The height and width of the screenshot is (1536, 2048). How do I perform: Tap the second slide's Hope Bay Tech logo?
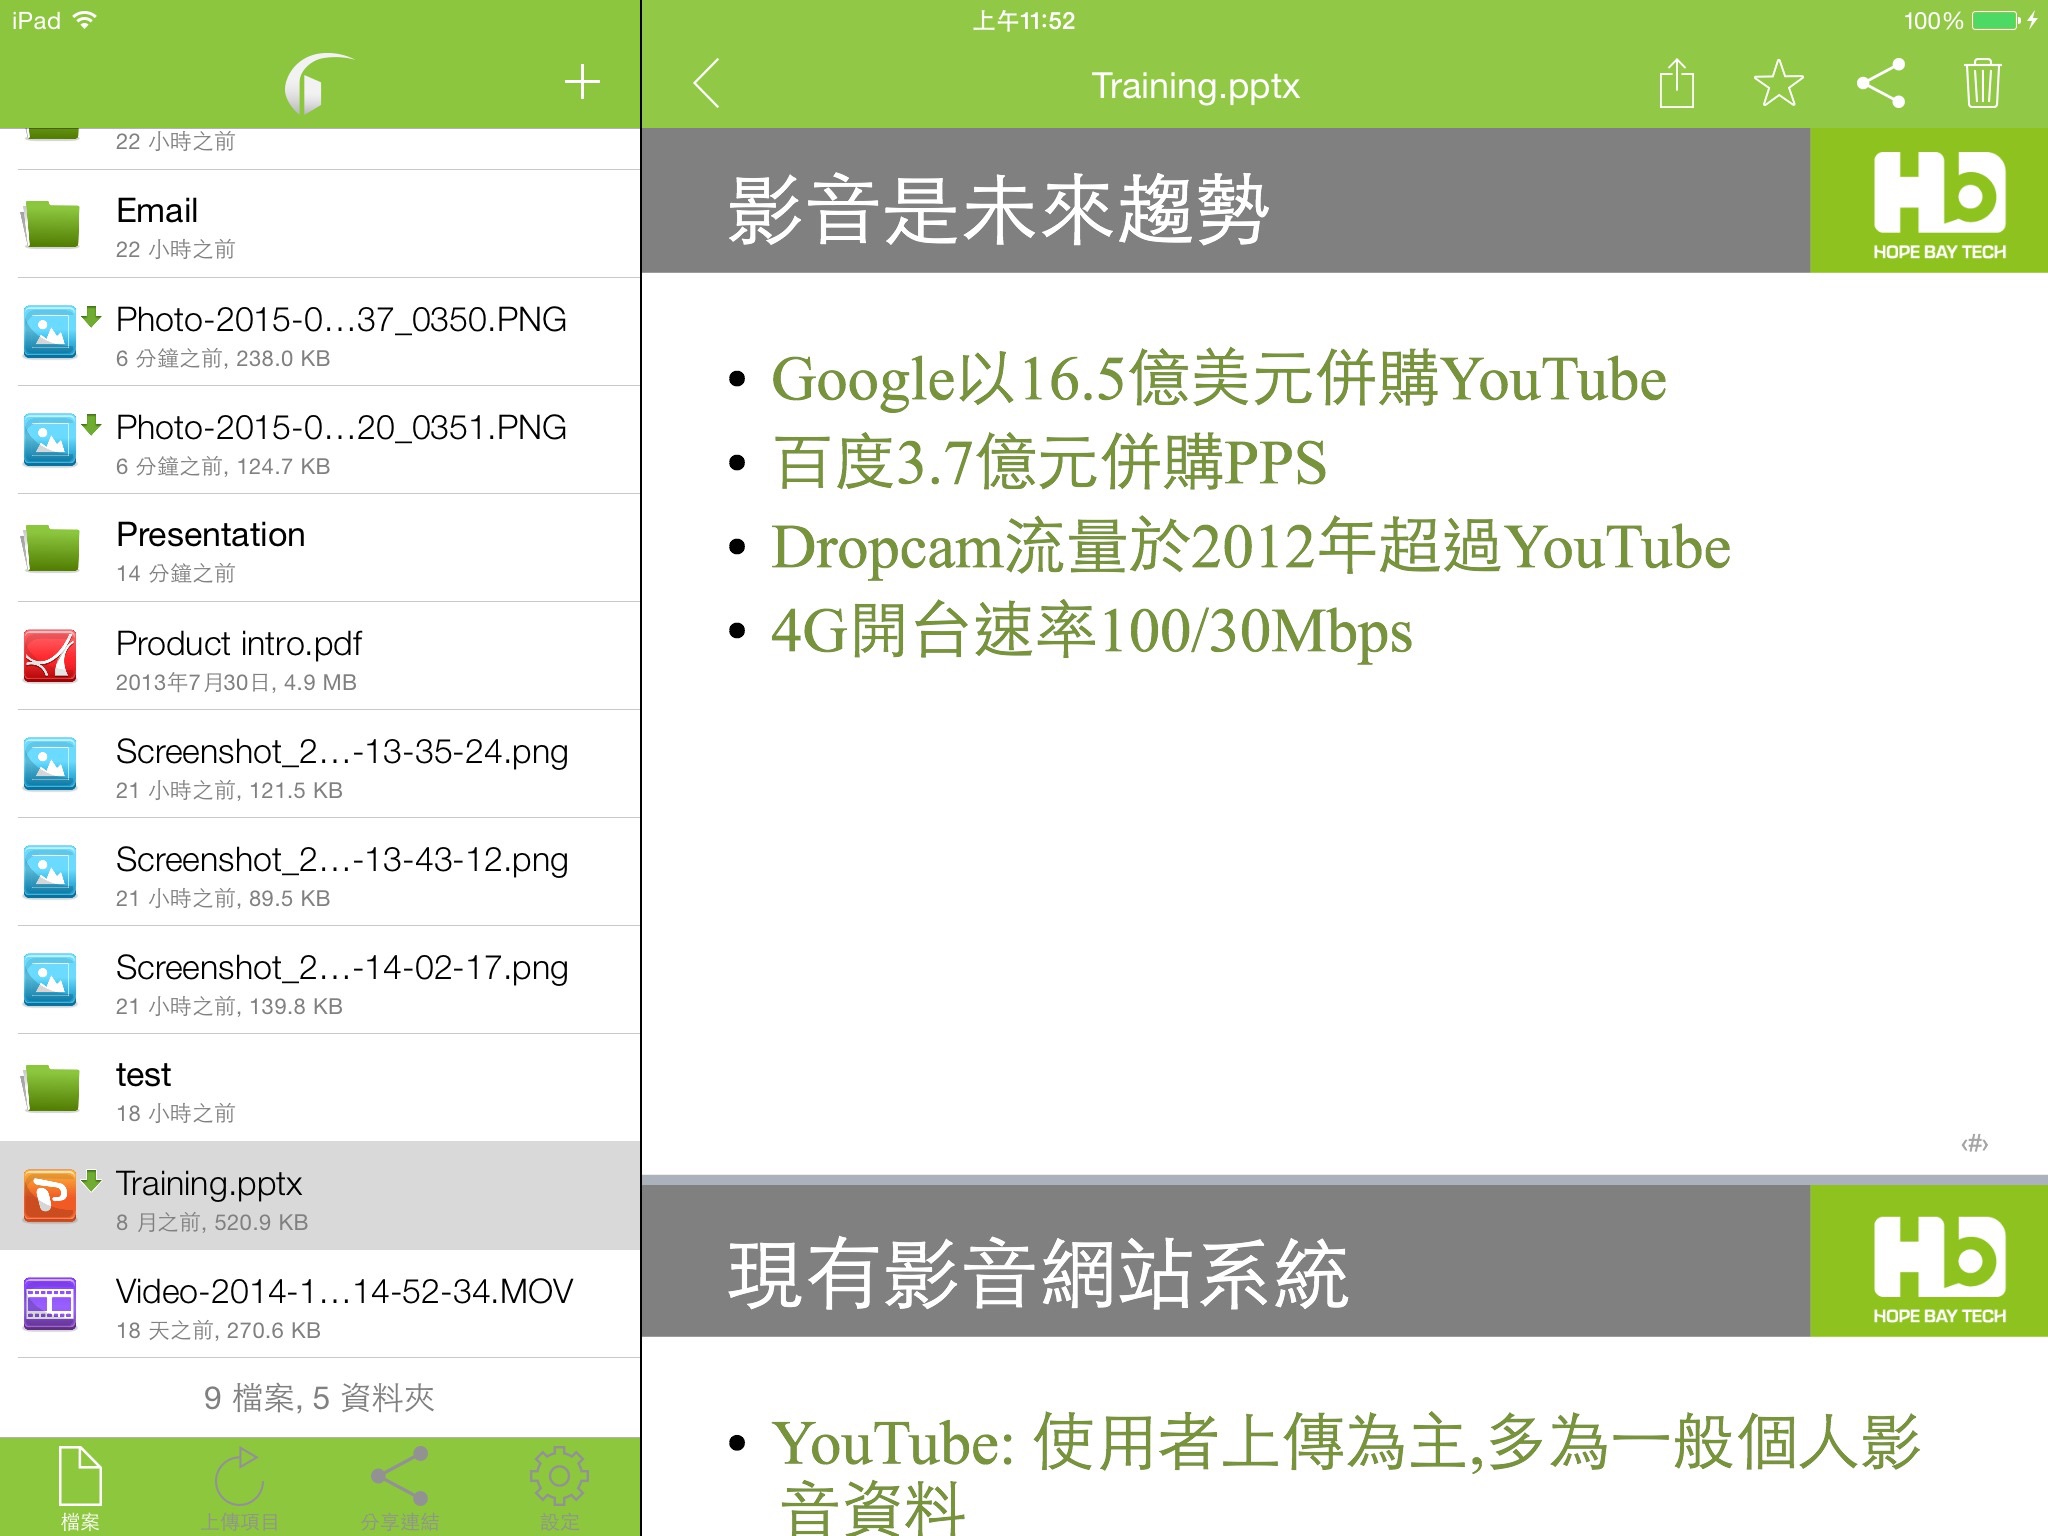(1939, 1269)
